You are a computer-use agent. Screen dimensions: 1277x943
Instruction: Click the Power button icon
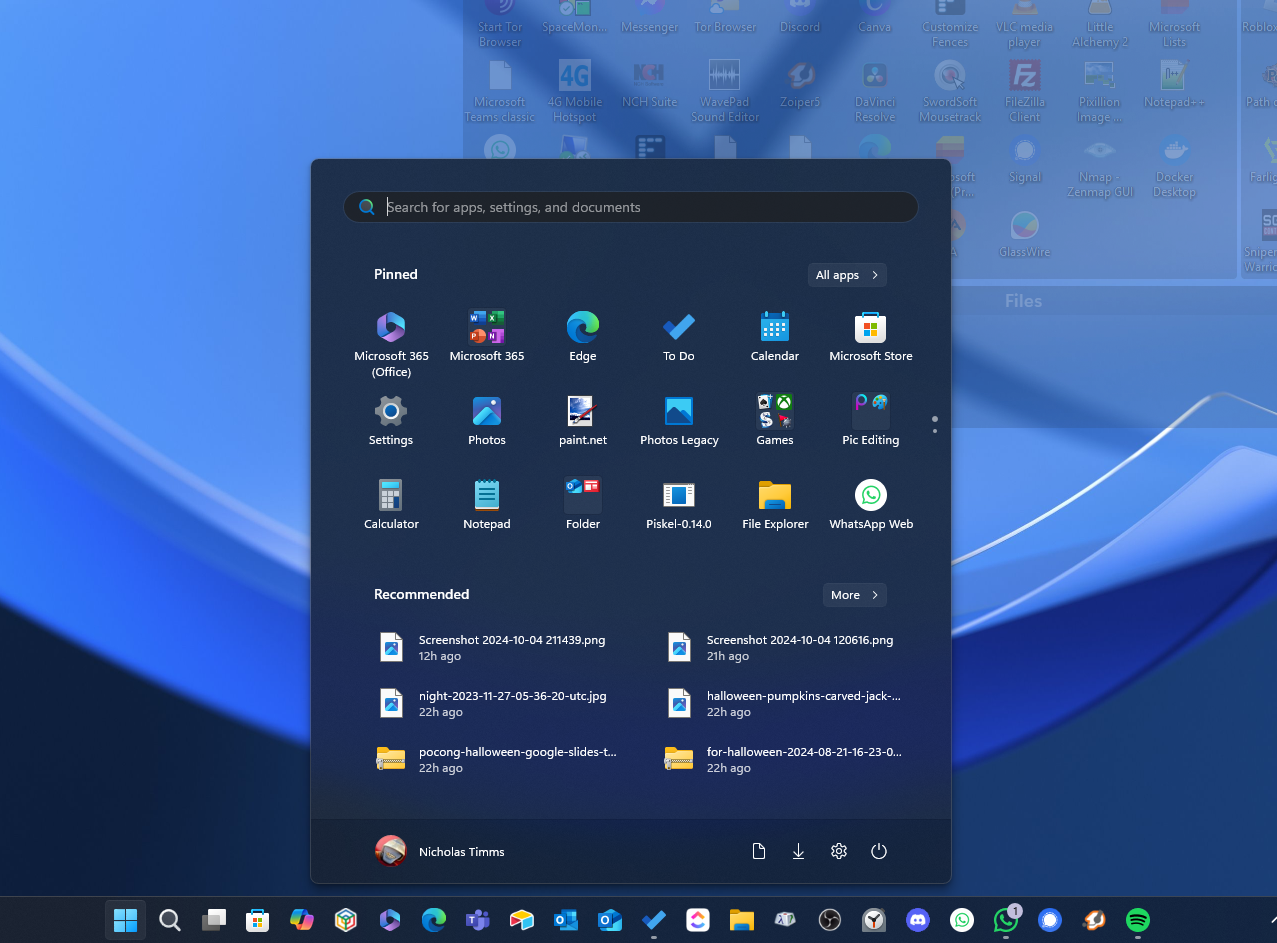click(x=878, y=851)
